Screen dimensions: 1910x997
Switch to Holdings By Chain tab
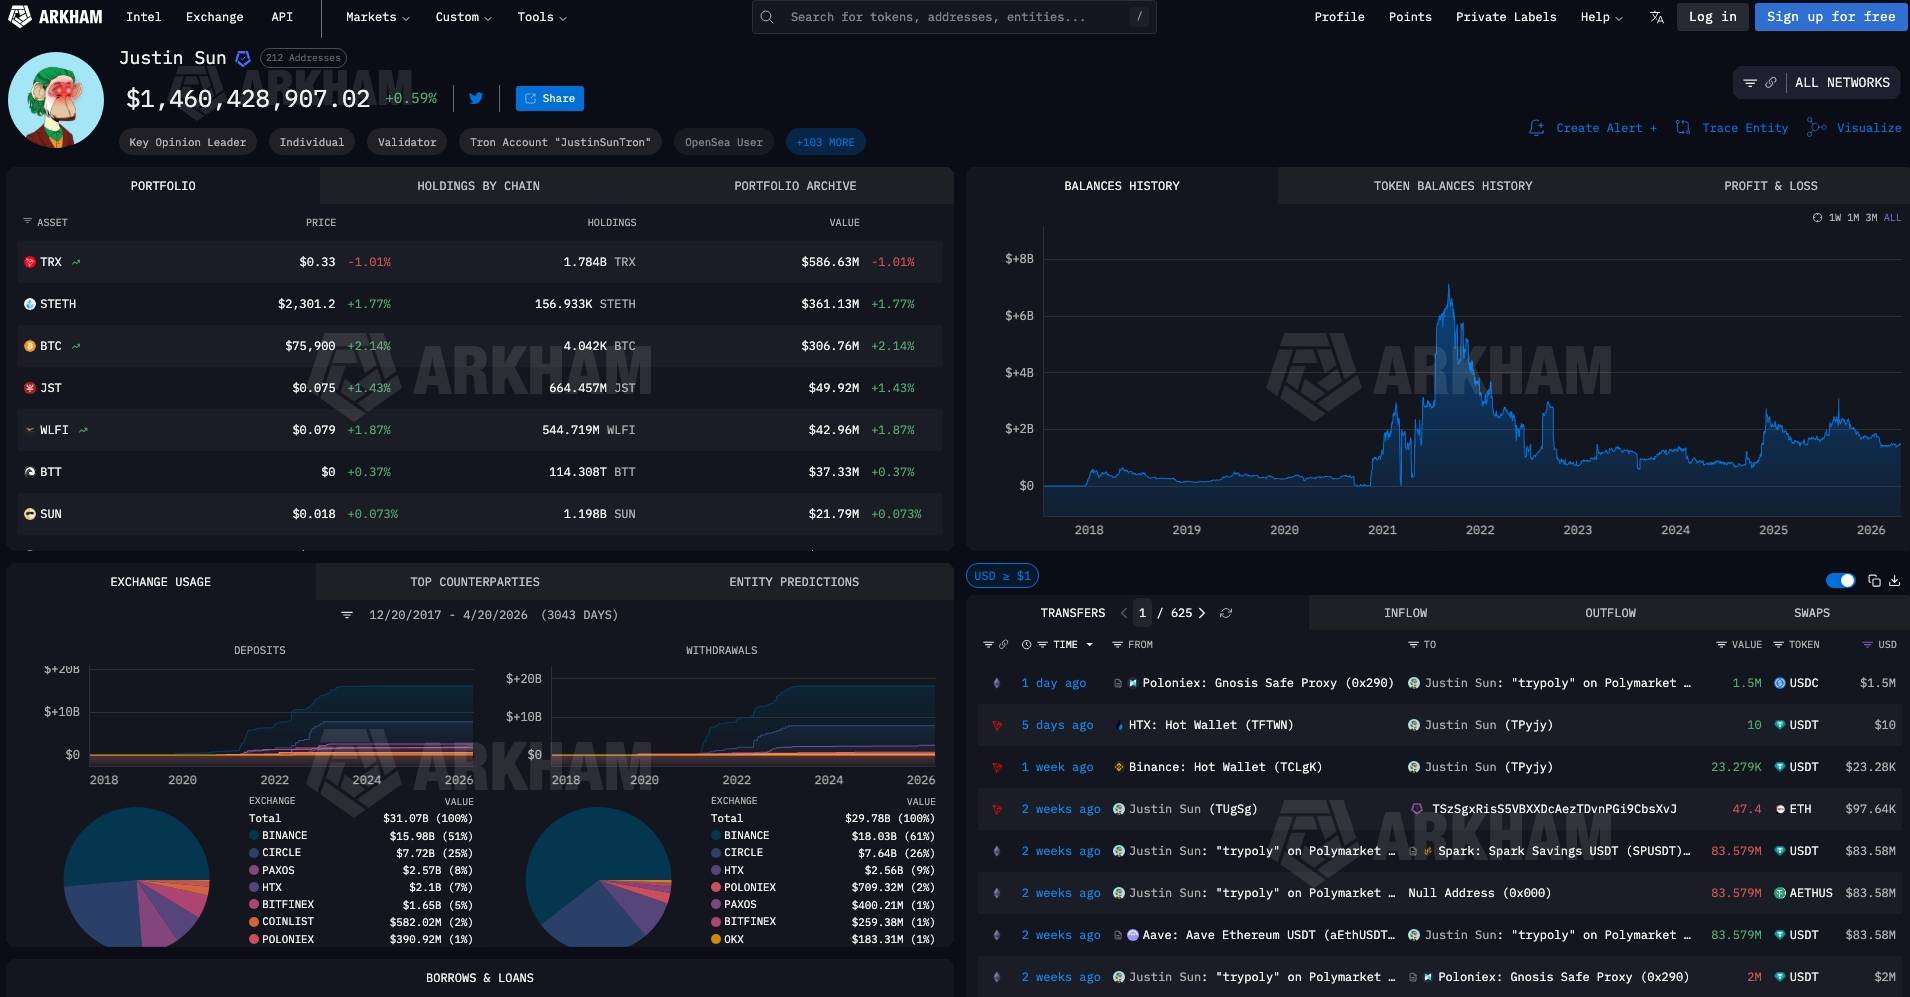point(478,186)
